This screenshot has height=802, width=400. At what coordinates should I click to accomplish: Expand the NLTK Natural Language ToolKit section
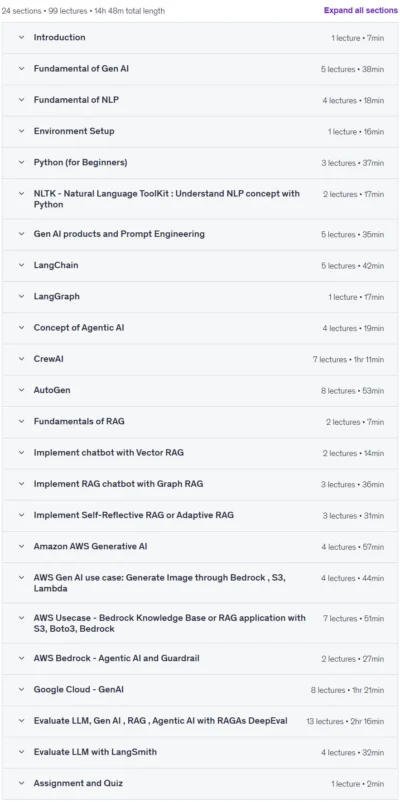coord(200,199)
